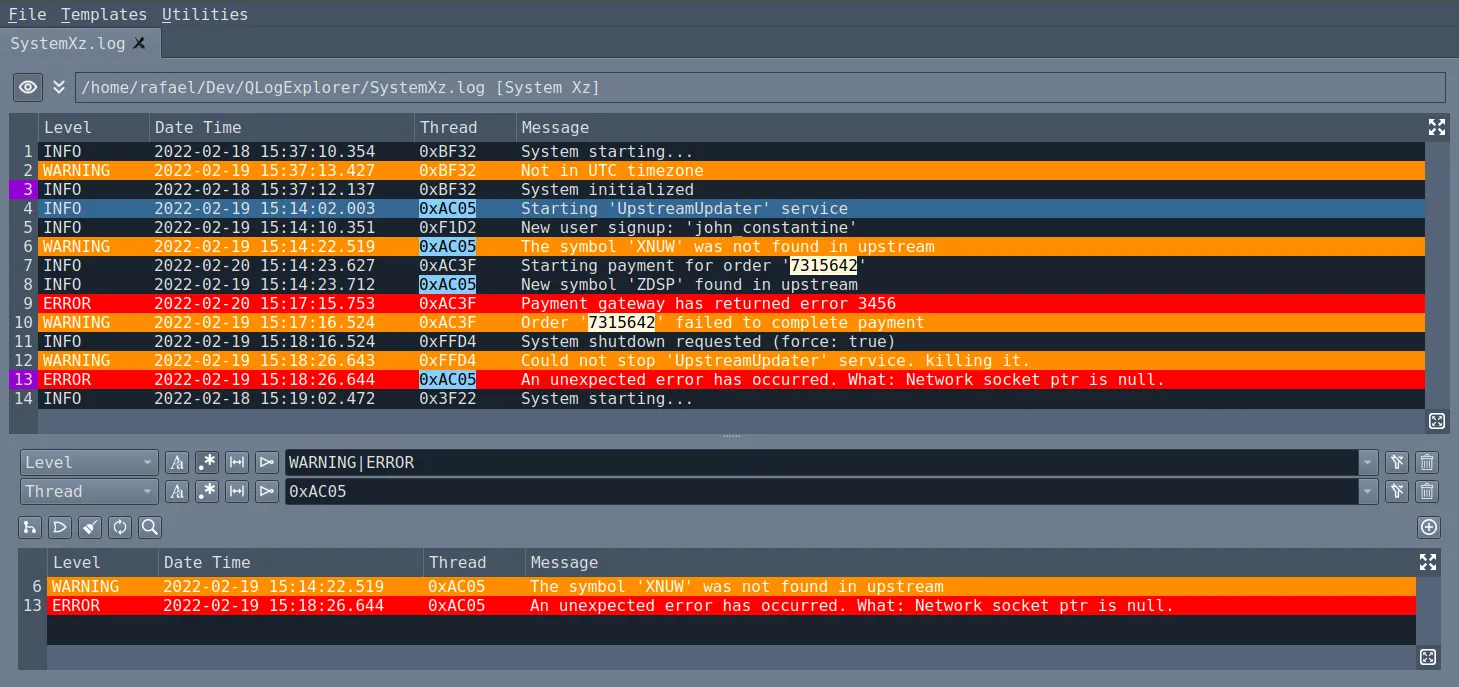The width and height of the screenshot is (1459, 687).
Task: Click the play-shaped icon in the search toolbar
Action: pos(60,527)
